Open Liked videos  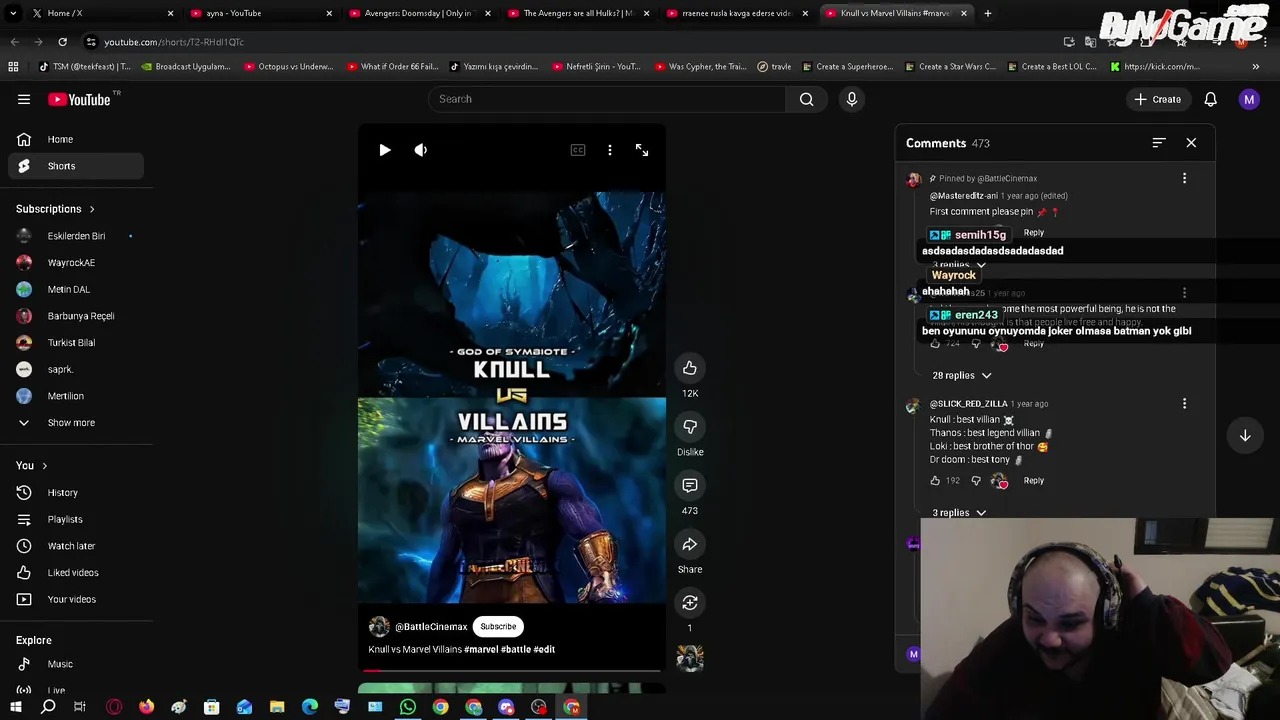[76, 573]
